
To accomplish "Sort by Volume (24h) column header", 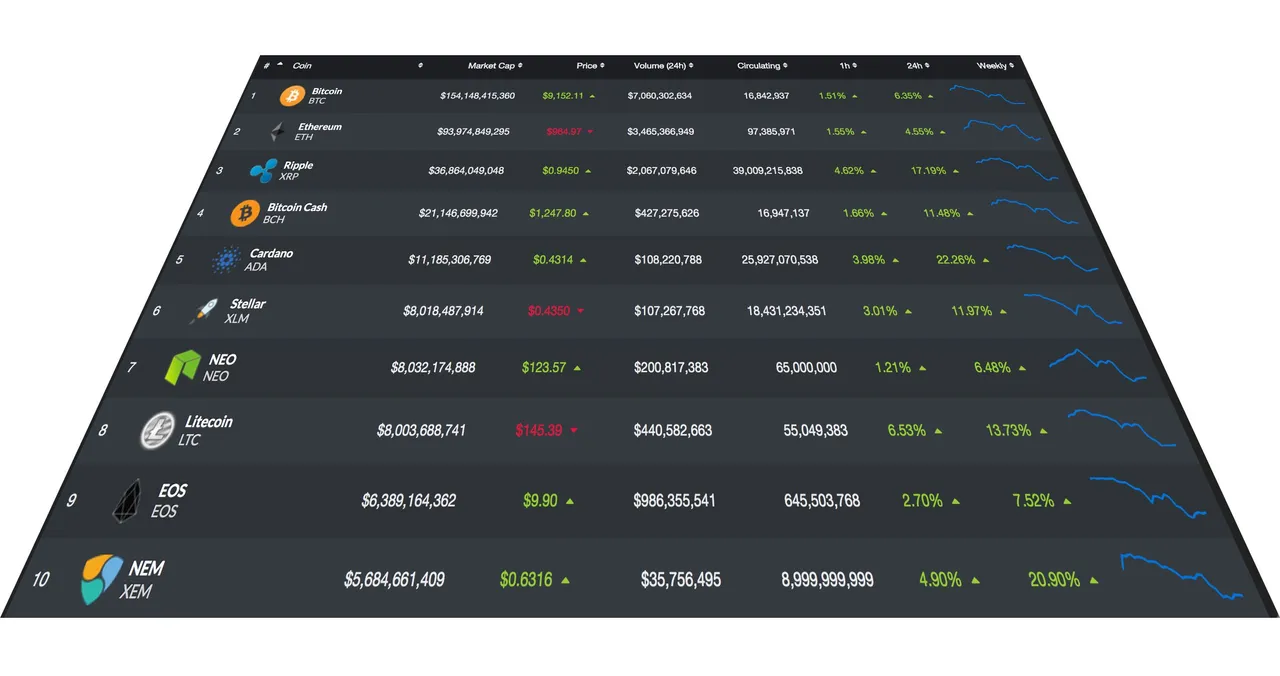I will 663,66.
